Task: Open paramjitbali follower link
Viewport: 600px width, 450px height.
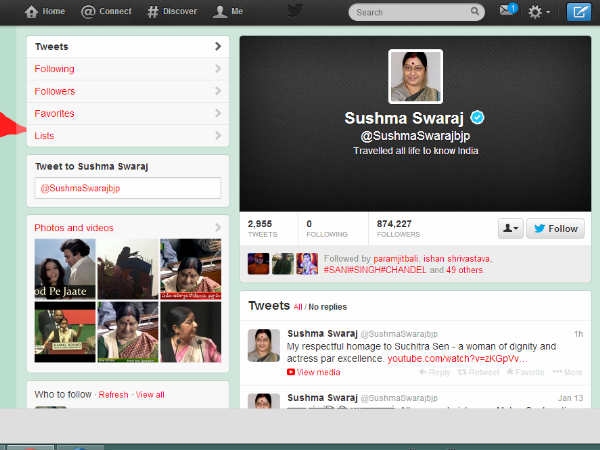Action: [x=396, y=259]
